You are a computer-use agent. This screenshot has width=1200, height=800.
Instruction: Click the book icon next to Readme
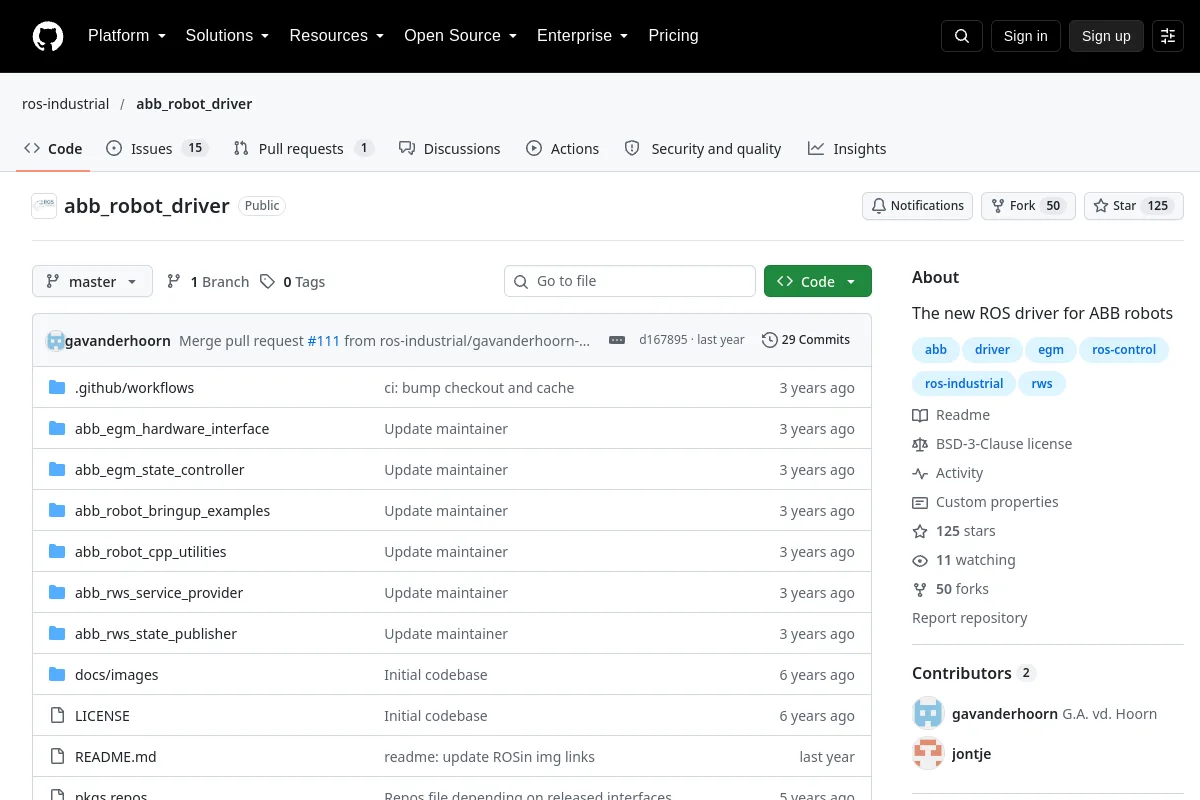click(920, 415)
